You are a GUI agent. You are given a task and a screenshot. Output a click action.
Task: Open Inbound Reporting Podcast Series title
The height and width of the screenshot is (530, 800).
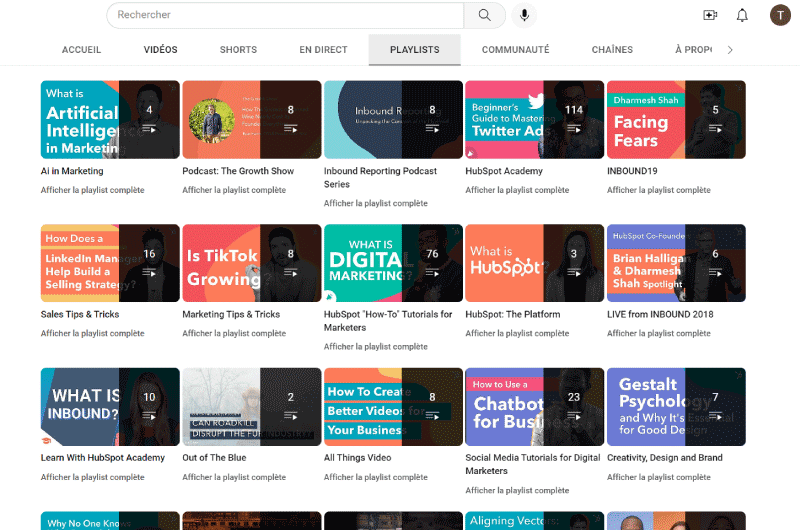coord(380,178)
